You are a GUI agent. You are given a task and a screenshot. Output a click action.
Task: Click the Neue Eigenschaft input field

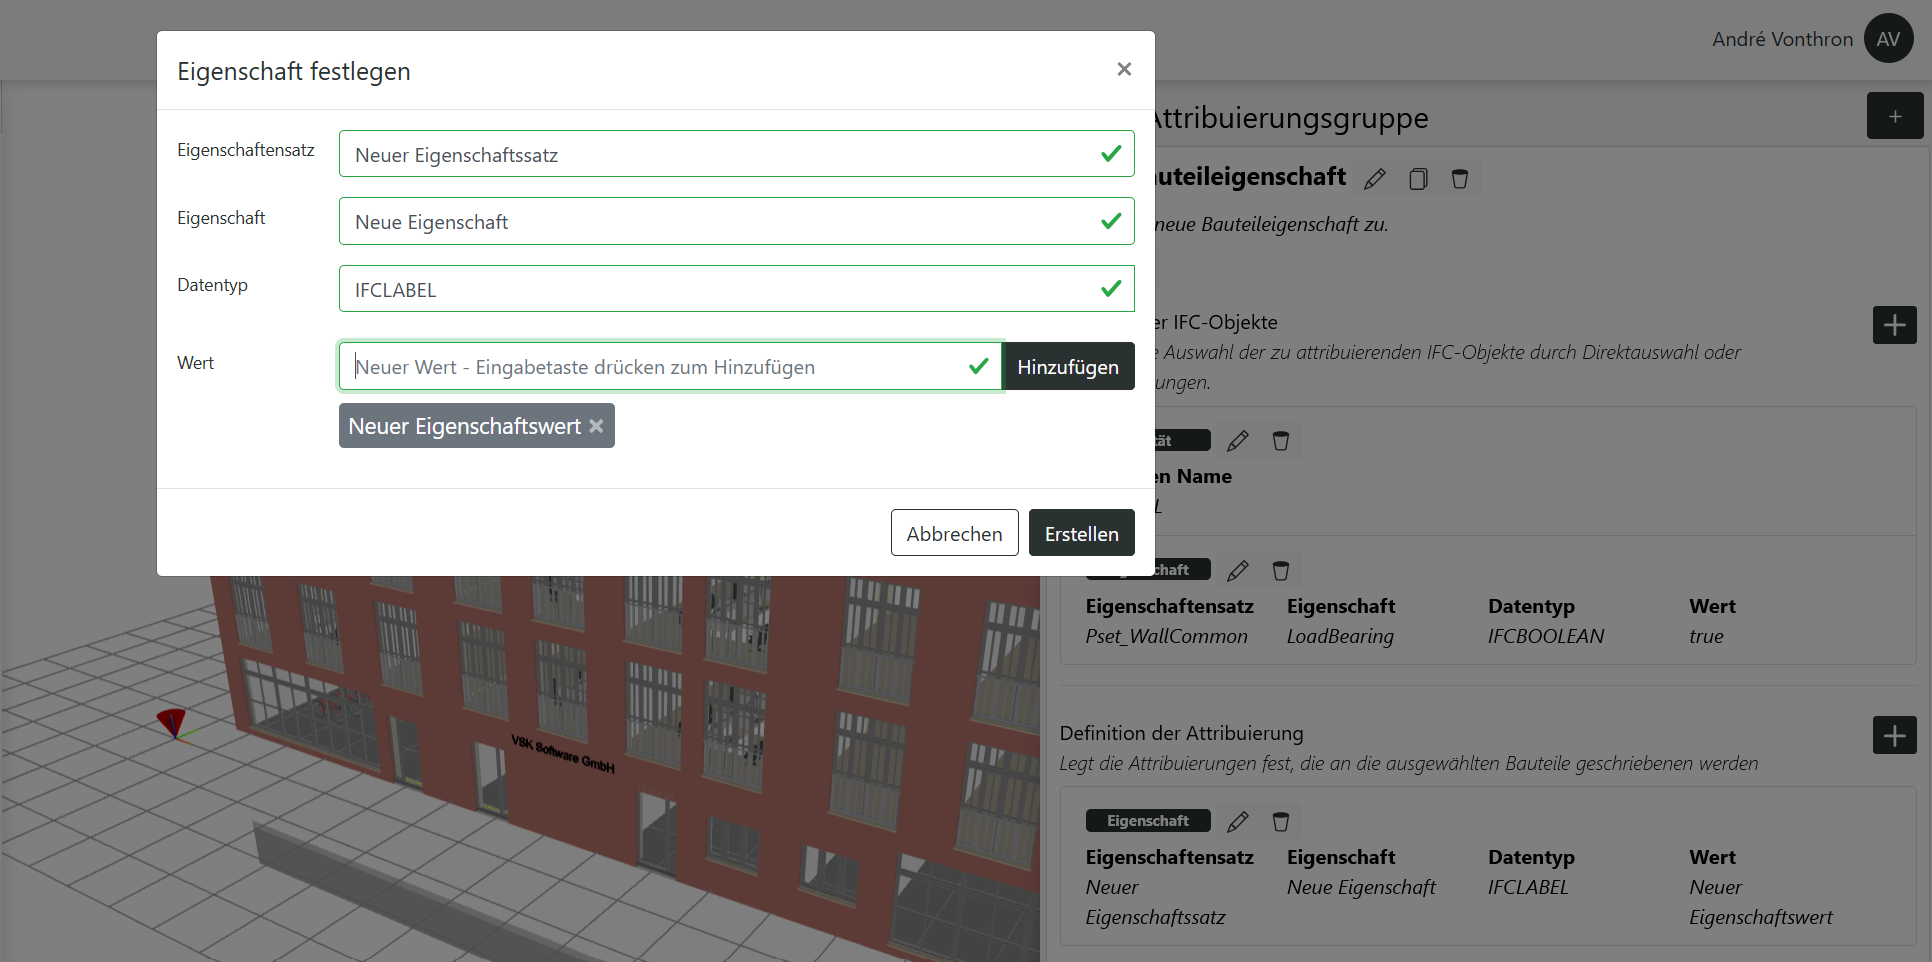[736, 221]
